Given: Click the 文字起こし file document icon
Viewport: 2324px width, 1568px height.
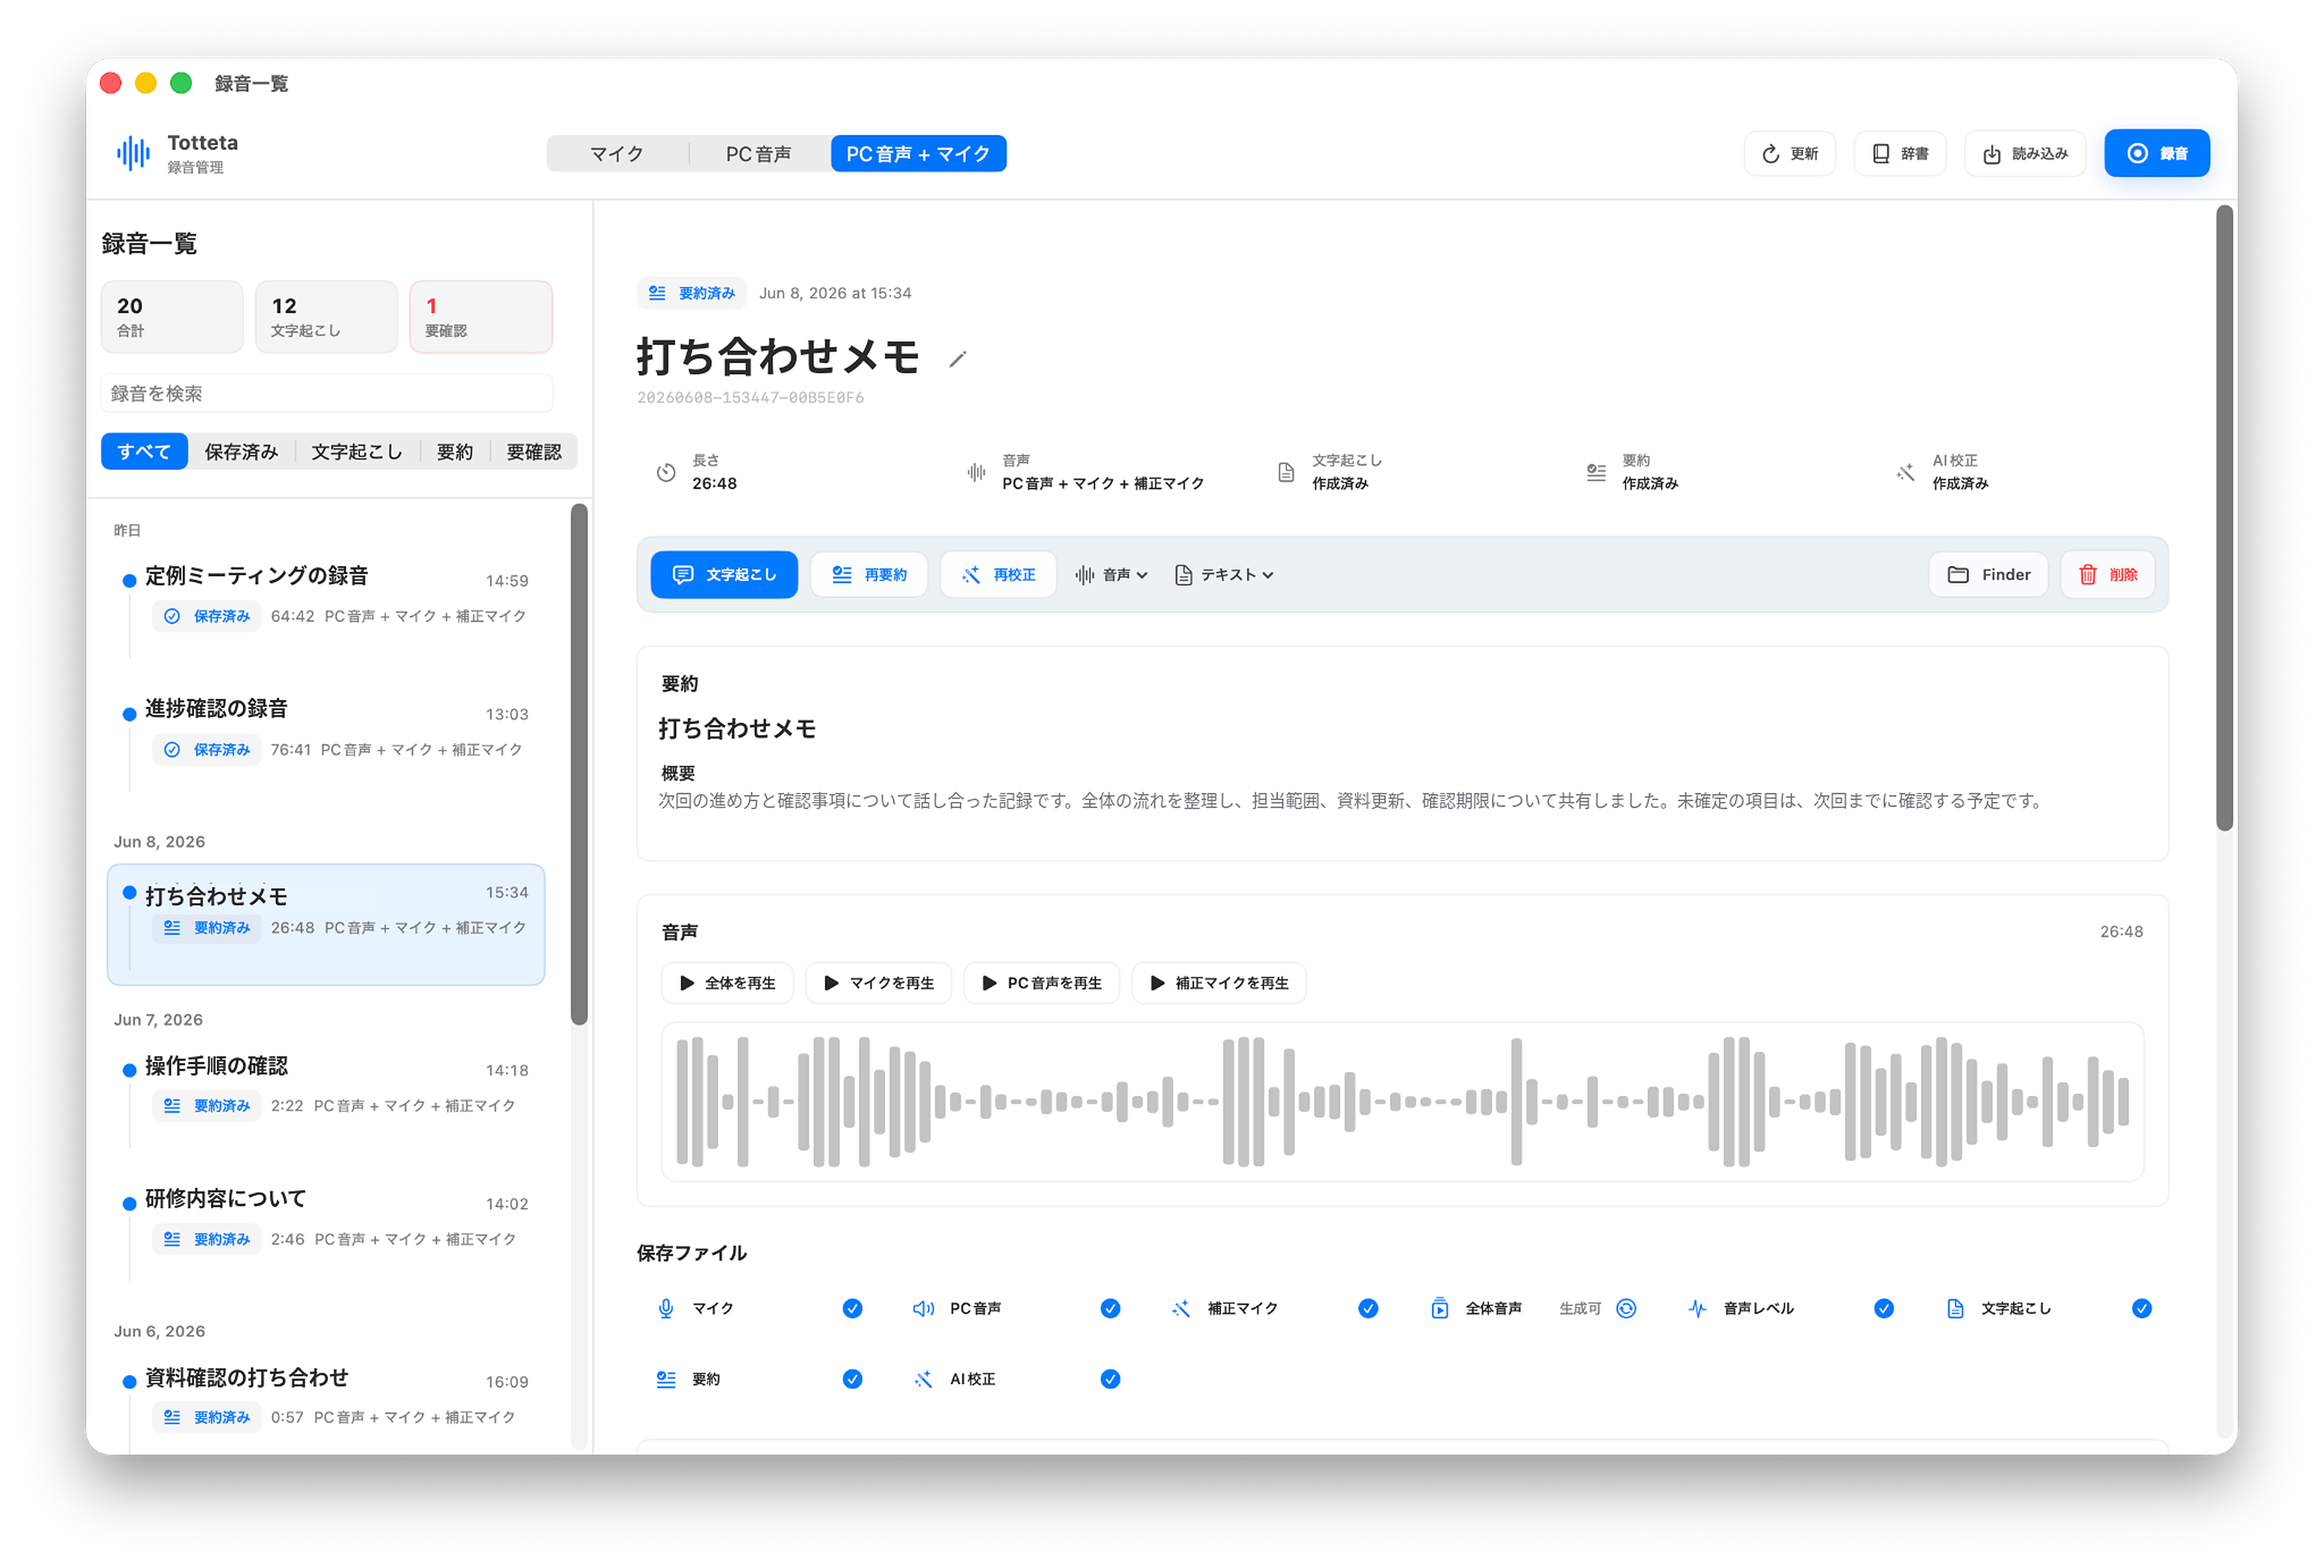Looking at the screenshot, I should click(x=1955, y=1309).
